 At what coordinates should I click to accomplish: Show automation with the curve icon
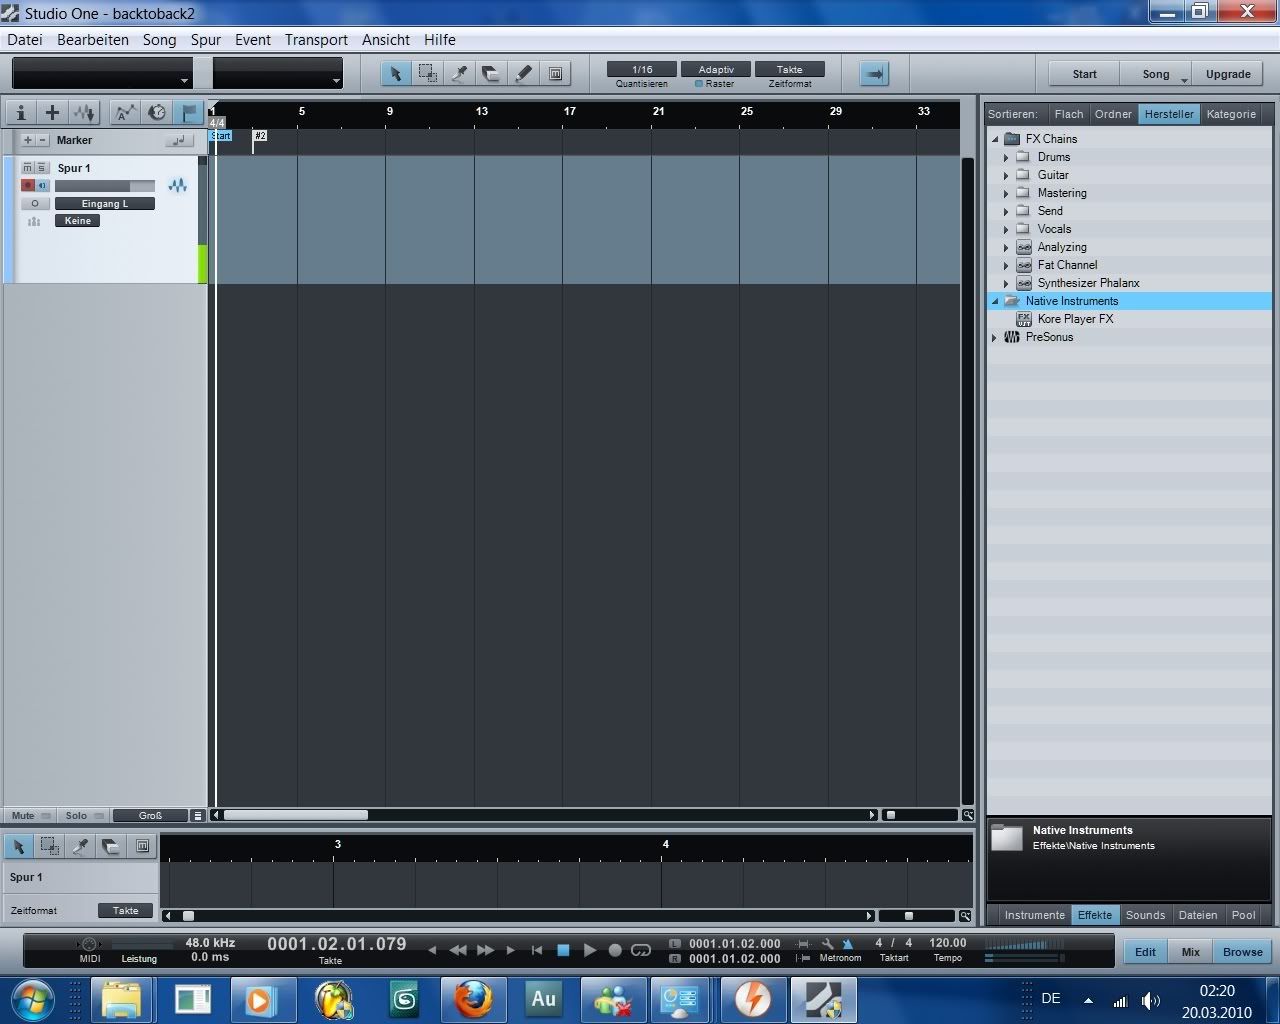tap(125, 113)
